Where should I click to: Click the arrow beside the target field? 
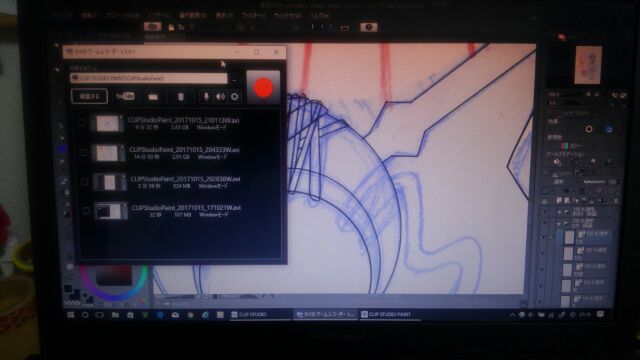click(x=234, y=80)
